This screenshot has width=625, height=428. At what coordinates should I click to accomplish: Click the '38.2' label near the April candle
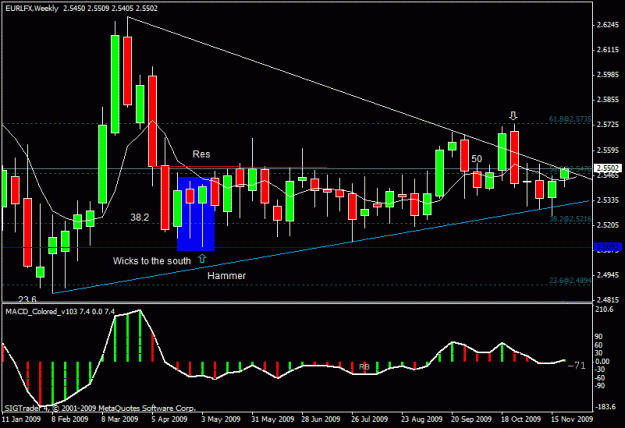(140, 217)
